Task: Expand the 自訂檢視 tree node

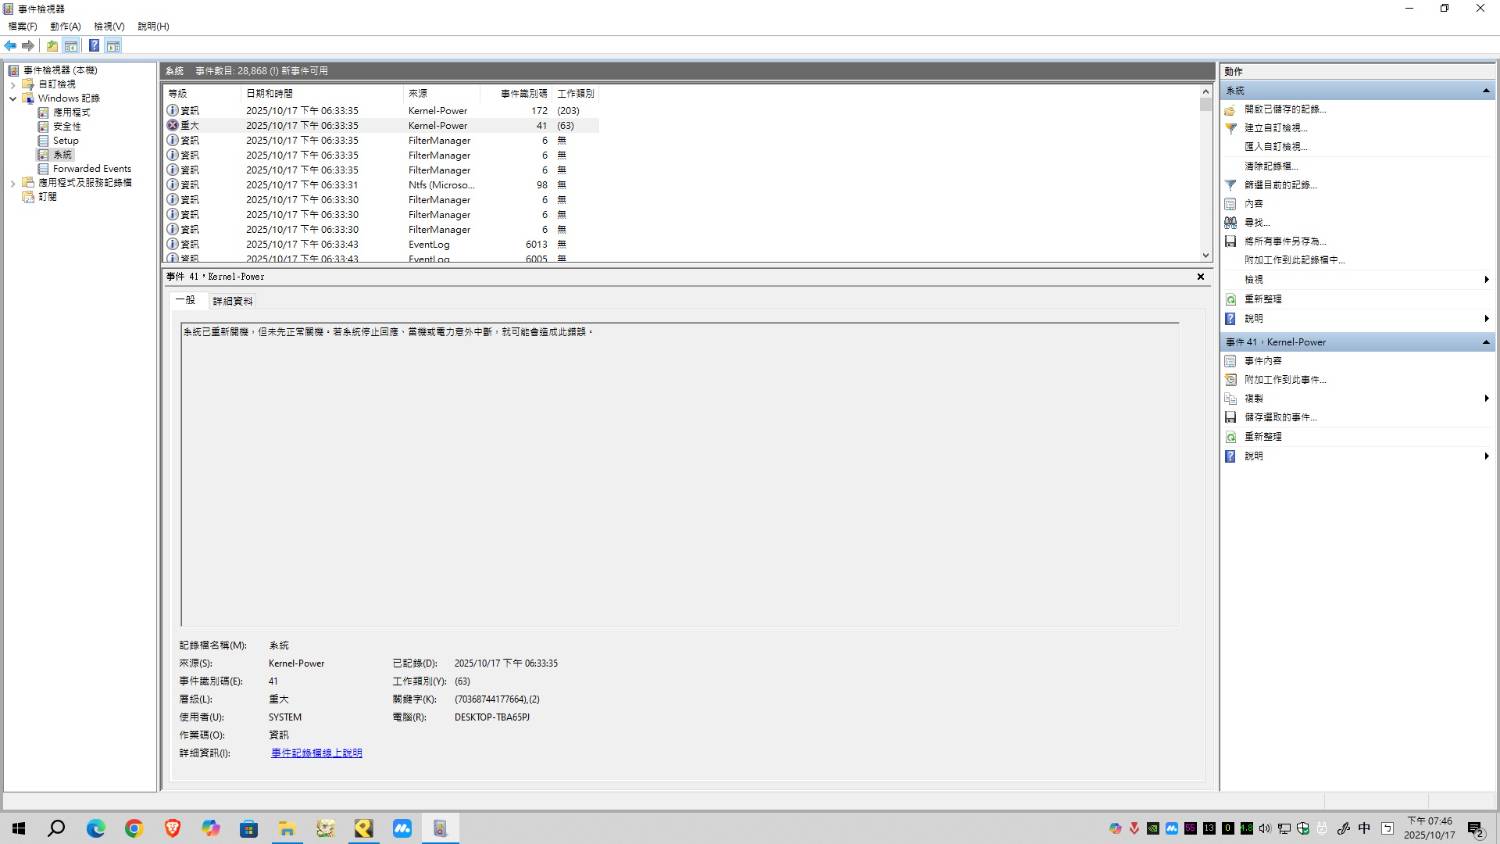Action: pos(13,85)
